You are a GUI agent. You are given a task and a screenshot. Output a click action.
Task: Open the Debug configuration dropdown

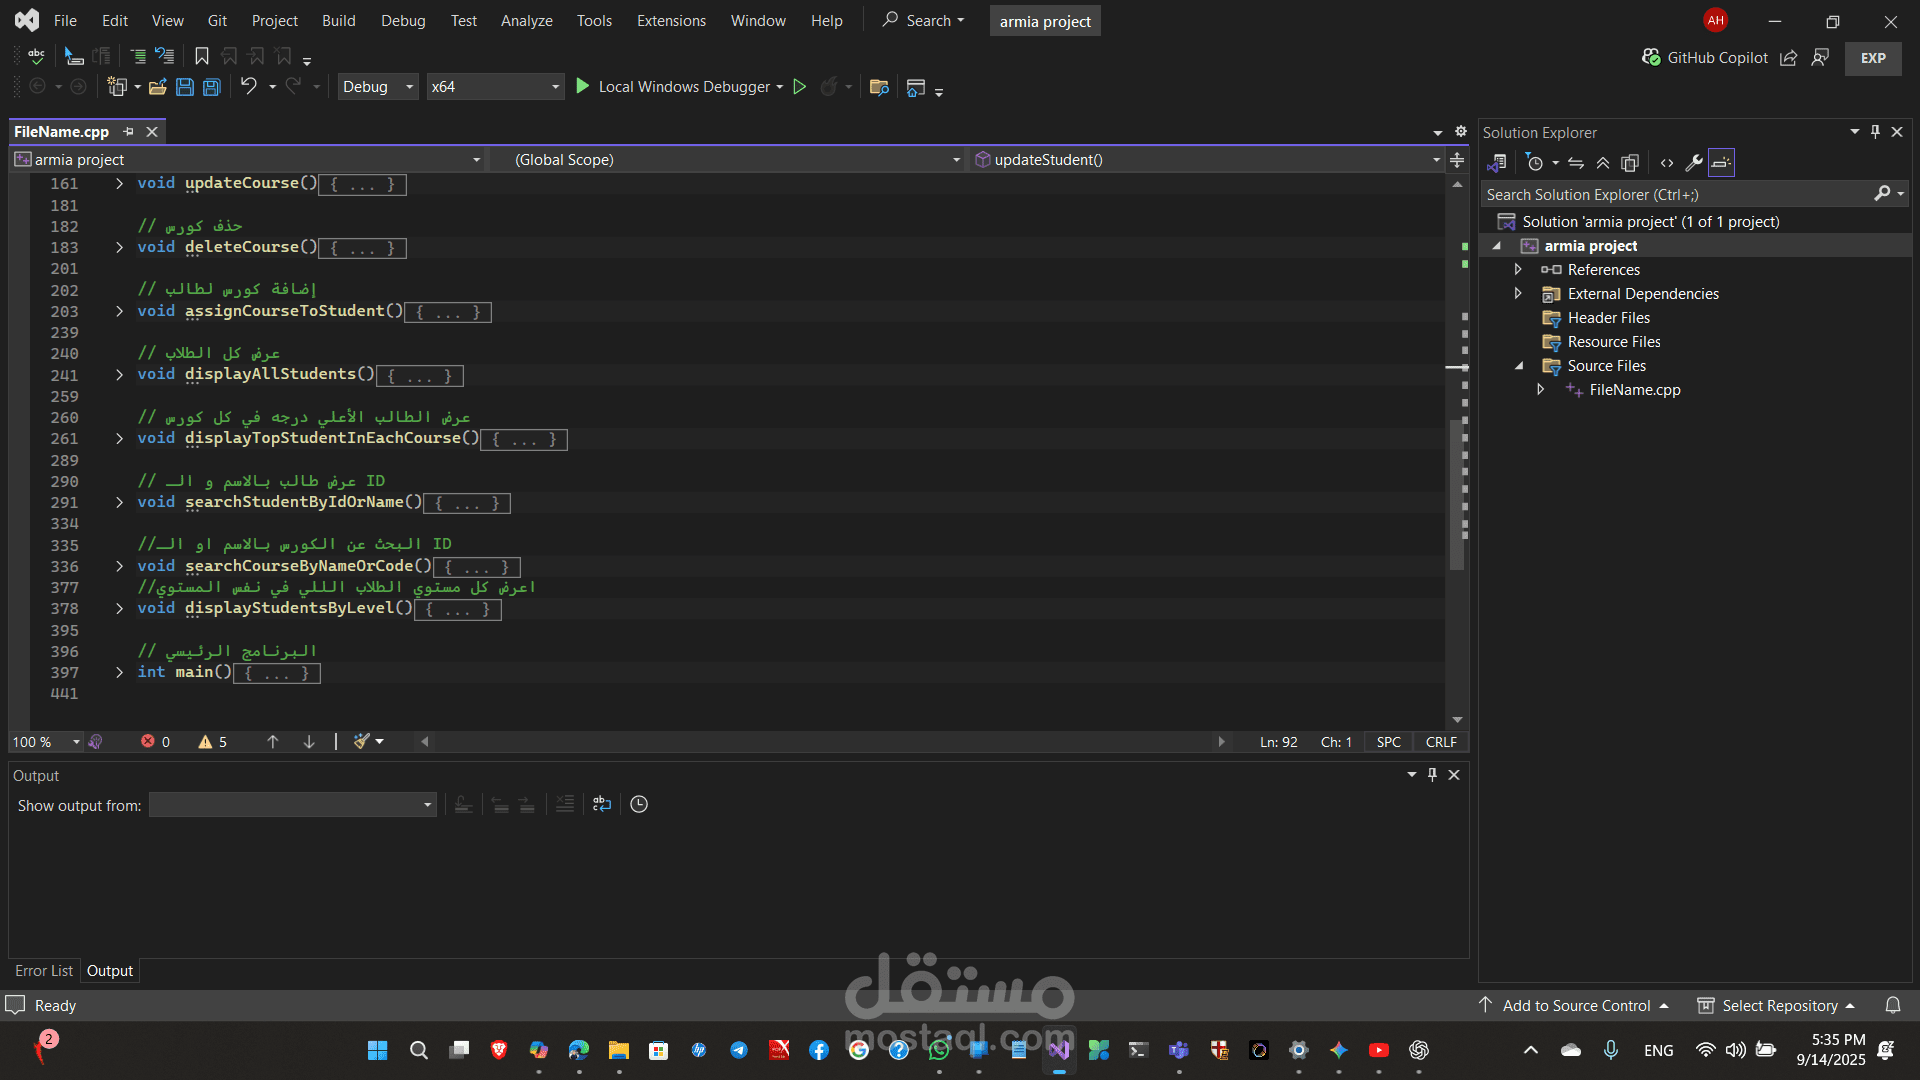click(378, 87)
